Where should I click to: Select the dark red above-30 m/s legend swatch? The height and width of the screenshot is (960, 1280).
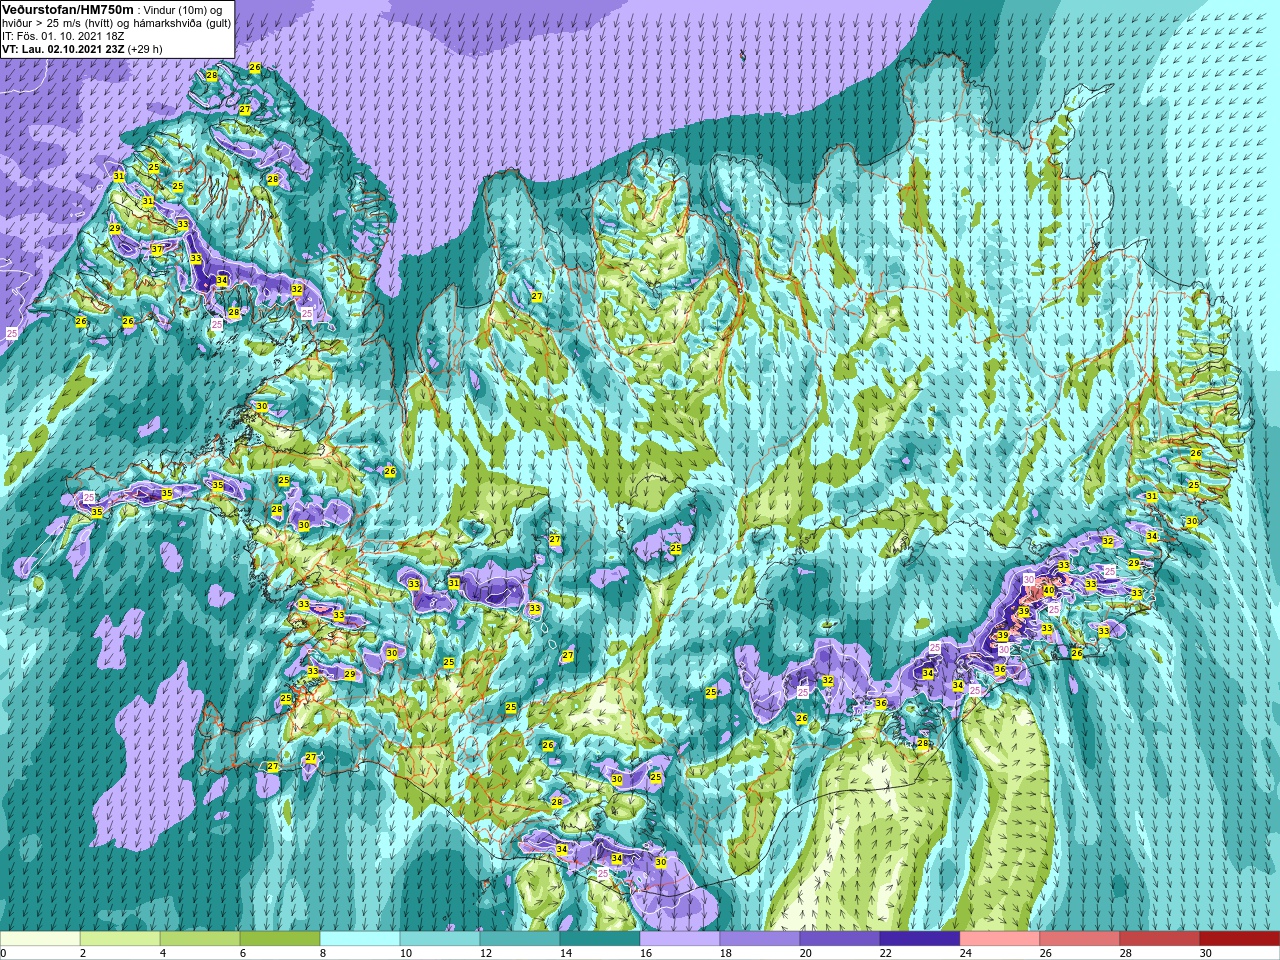[1240, 939]
